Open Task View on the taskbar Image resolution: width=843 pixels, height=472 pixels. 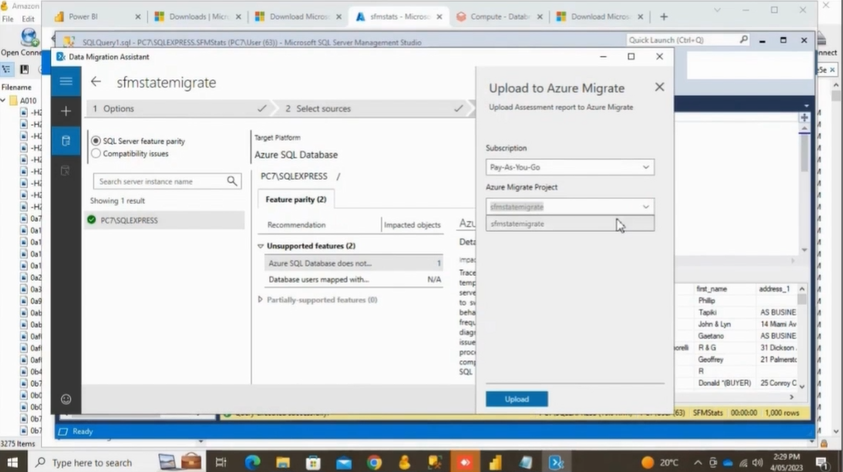tap(220, 462)
